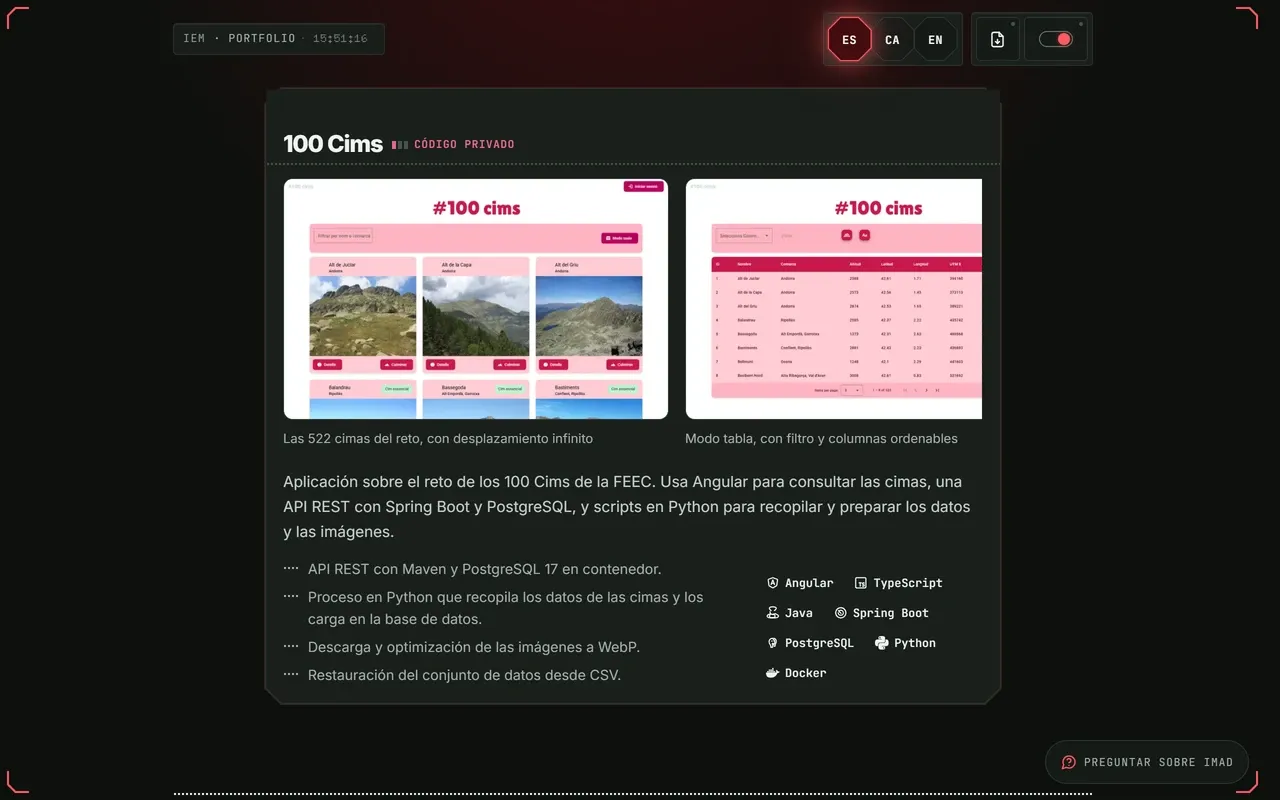This screenshot has width=1280, height=800.
Task: Open the 100 cims grid view screenshot
Action: click(x=476, y=299)
